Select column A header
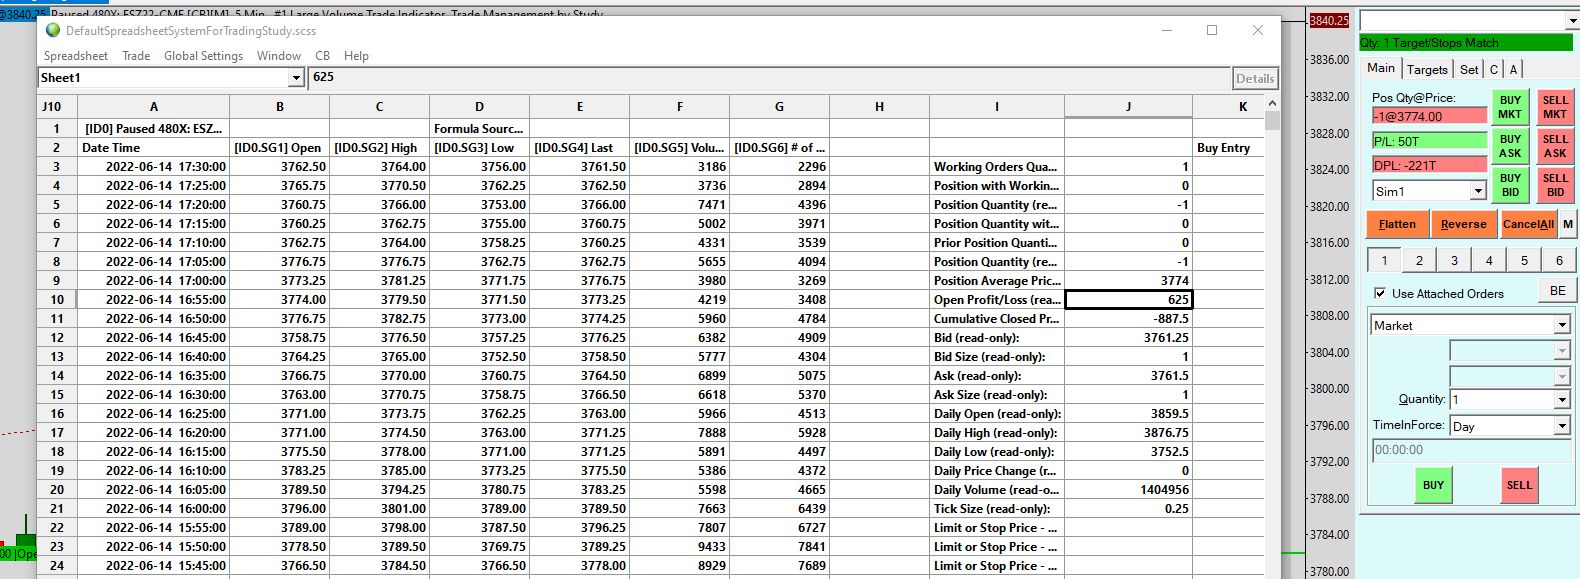The image size is (1580, 579). 153,107
